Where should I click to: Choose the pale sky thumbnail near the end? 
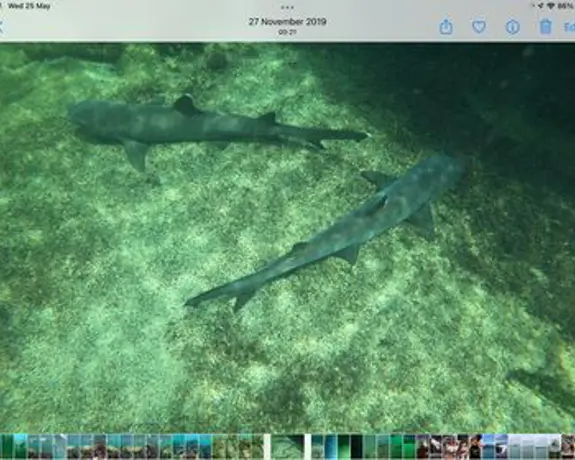click(528, 446)
